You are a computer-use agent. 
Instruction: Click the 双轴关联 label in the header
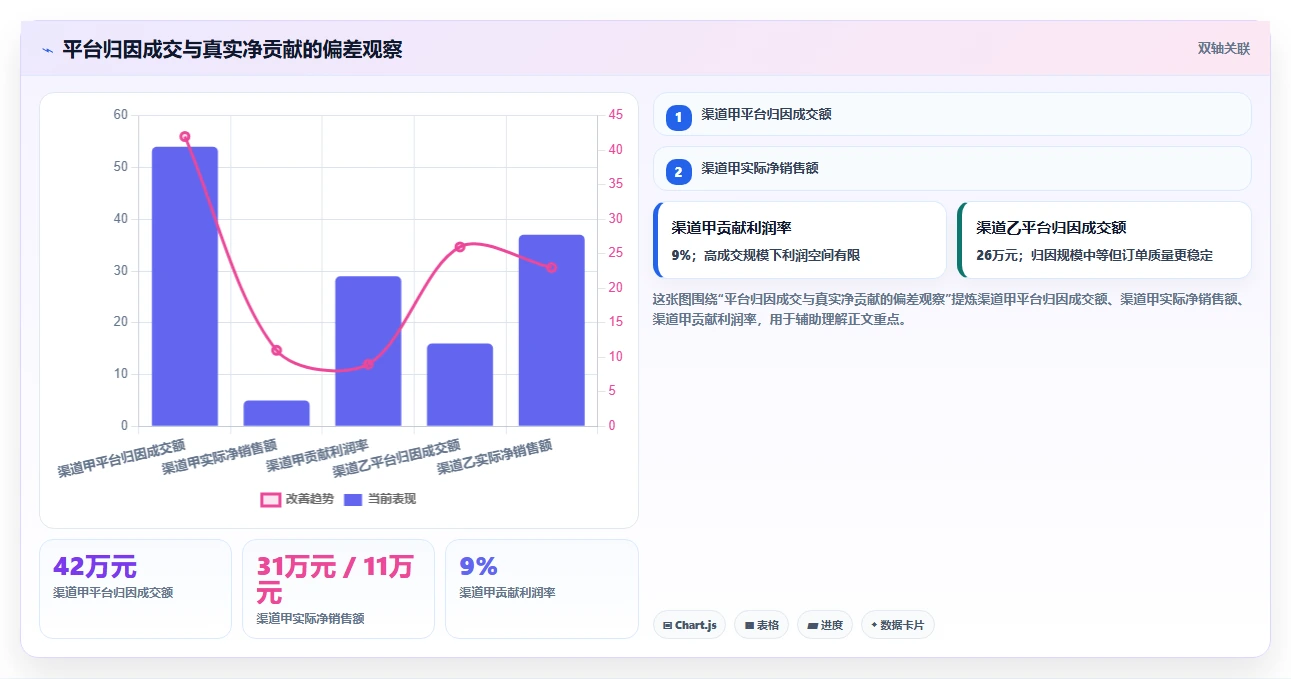coord(1223,48)
